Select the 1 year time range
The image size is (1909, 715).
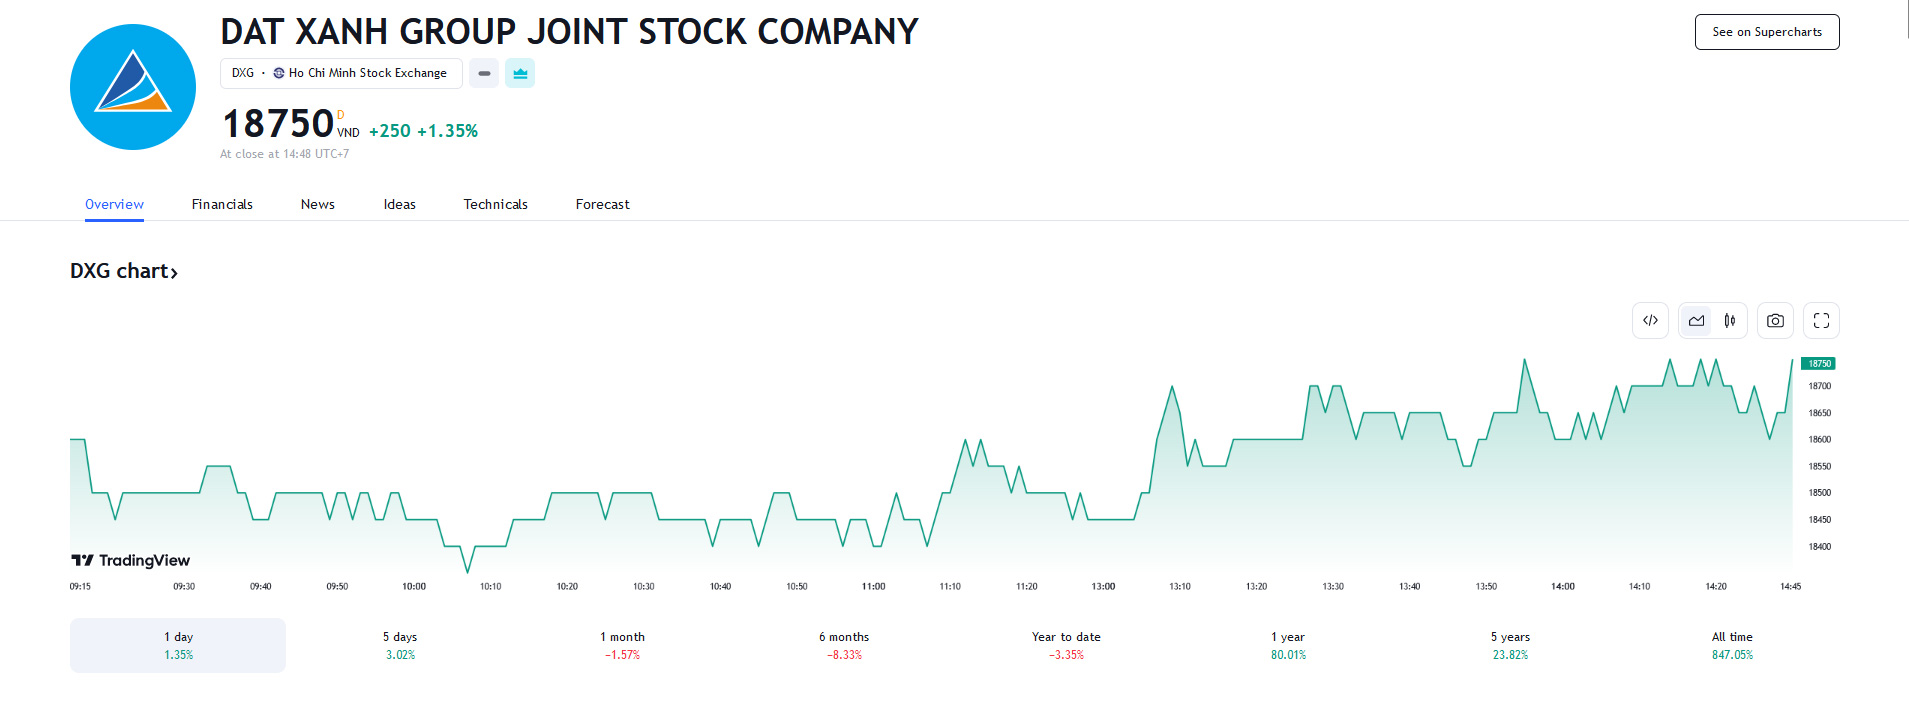point(1288,645)
